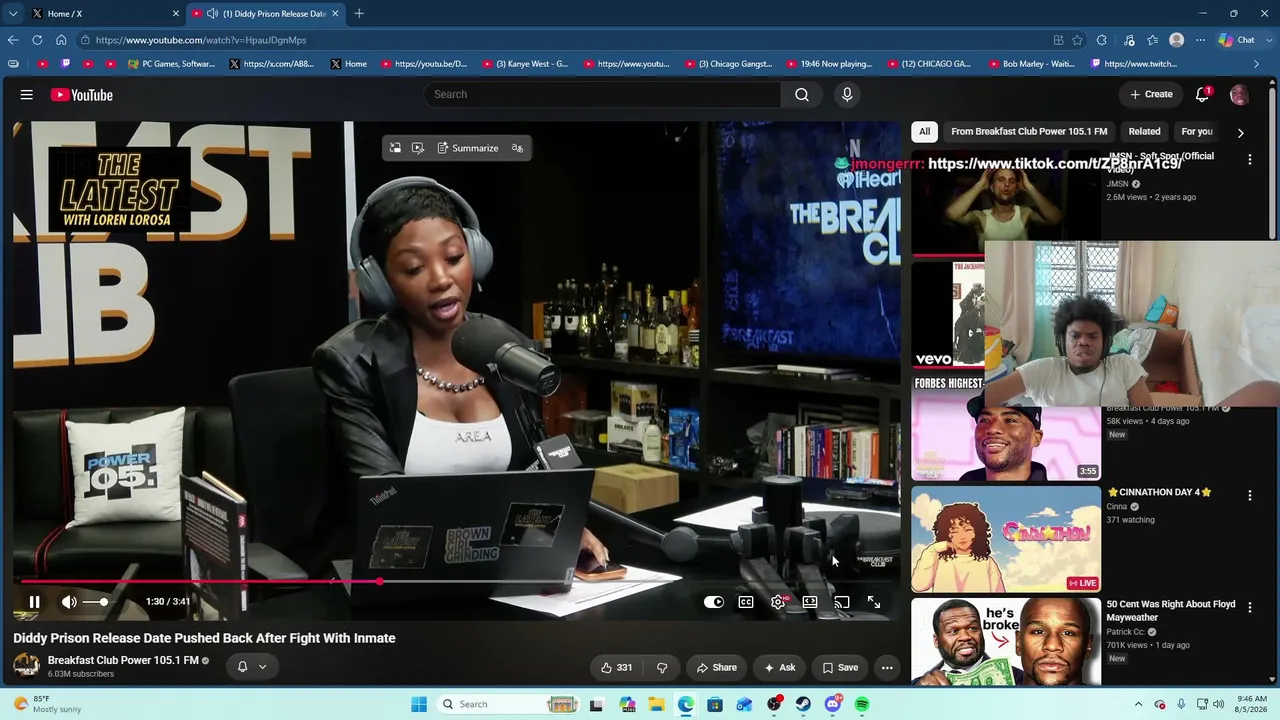Screen dimensions: 1280x720
Task: Open the browser Settings and more menu
Action: click(x=1200, y=40)
